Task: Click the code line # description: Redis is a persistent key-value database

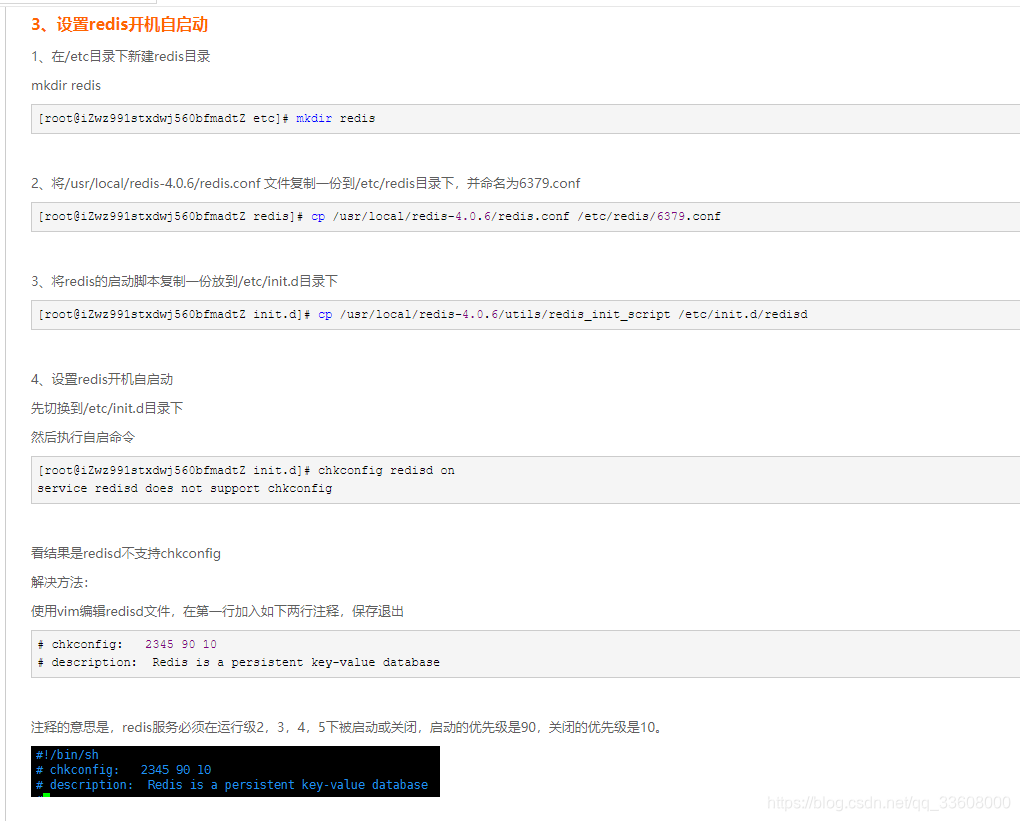Action: (x=239, y=662)
